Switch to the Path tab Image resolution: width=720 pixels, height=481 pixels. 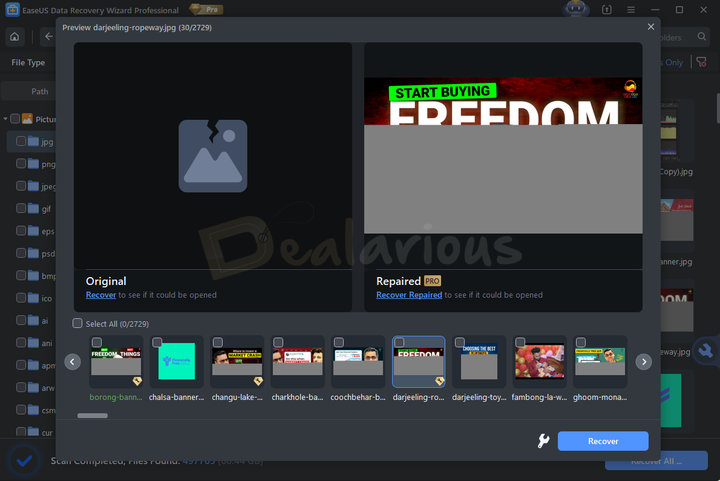[39, 91]
